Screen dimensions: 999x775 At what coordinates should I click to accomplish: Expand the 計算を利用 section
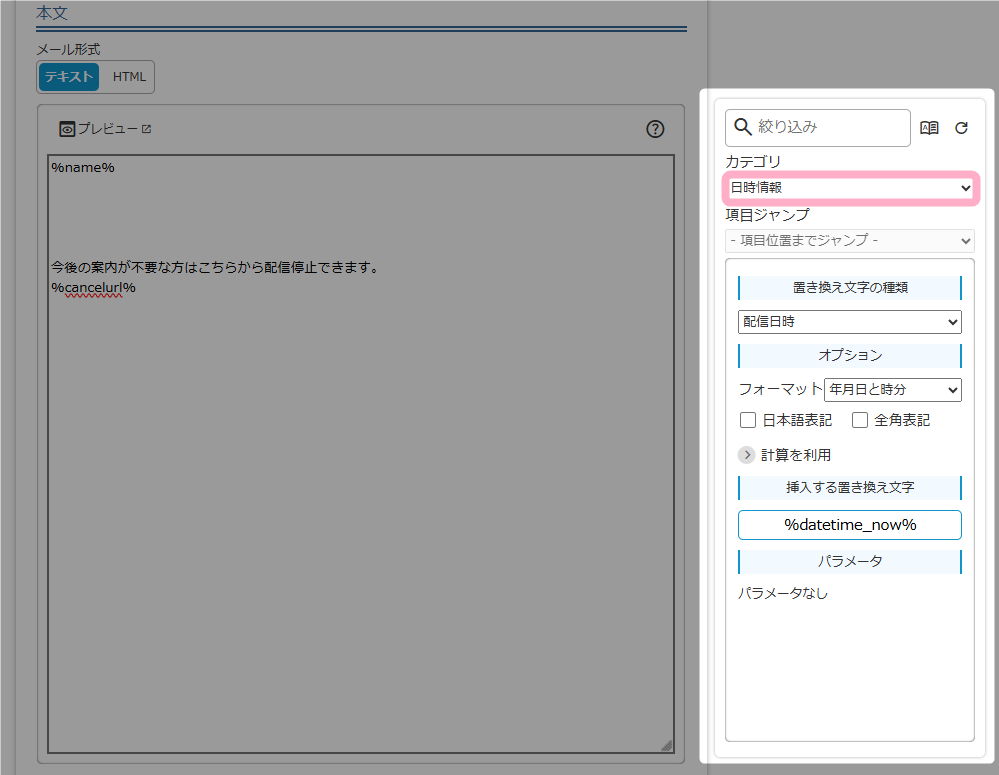(747, 455)
